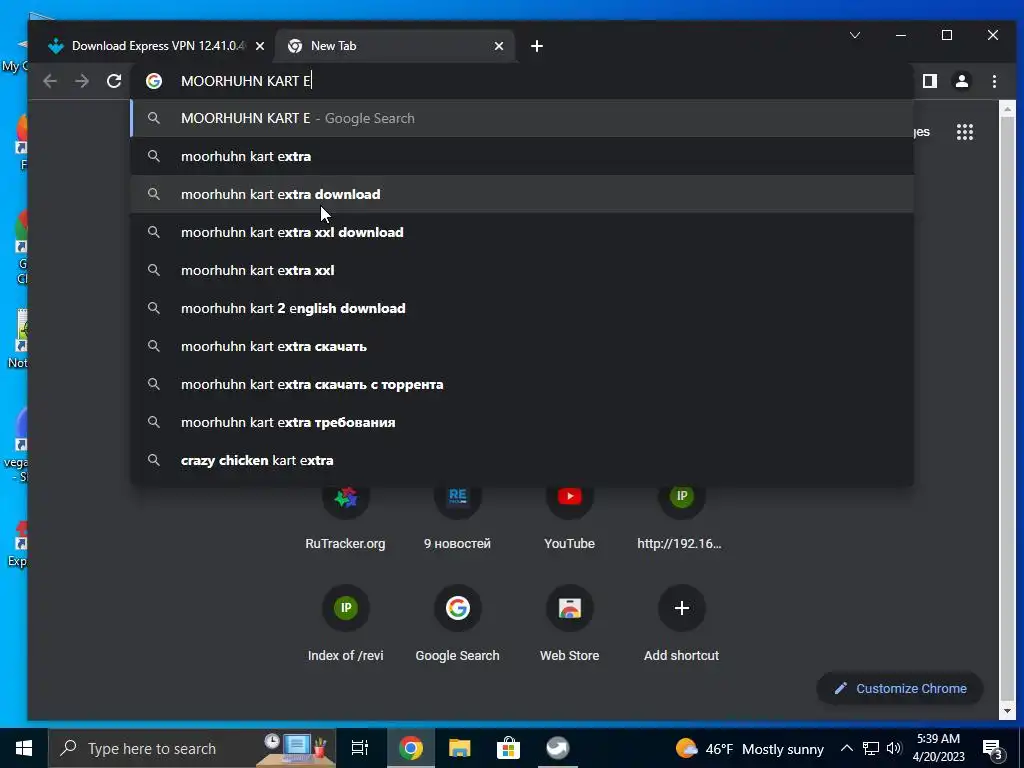The width and height of the screenshot is (1024, 768).
Task: Open File Explorer from taskbar
Action: click(460, 748)
